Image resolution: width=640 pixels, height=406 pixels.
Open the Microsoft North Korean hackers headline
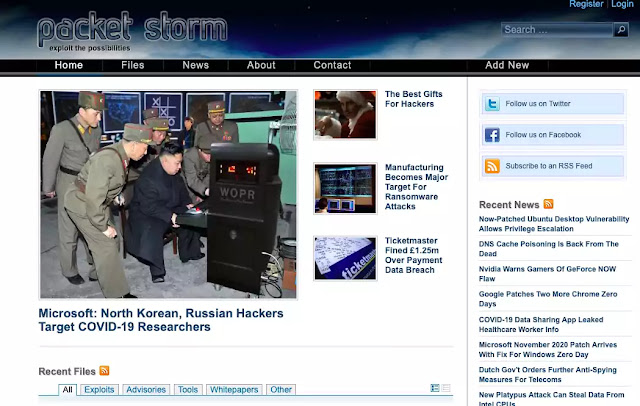click(161, 320)
